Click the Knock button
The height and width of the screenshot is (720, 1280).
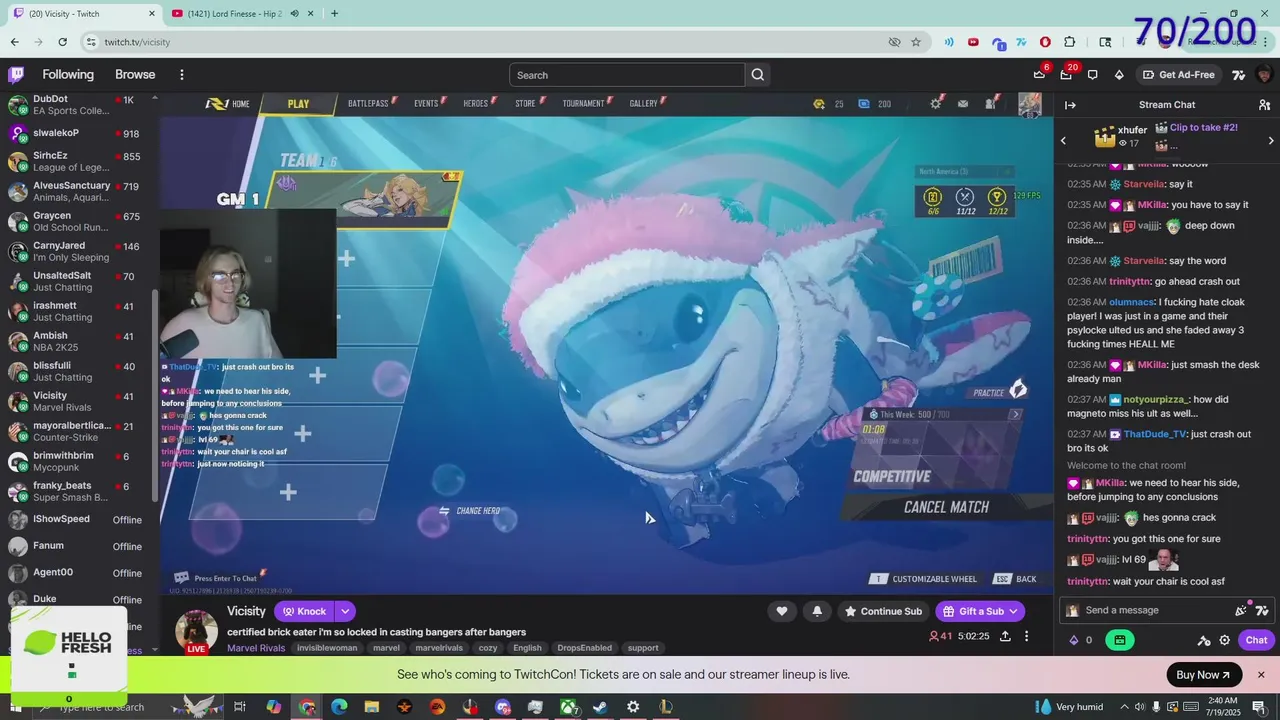[x=304, y=611]
